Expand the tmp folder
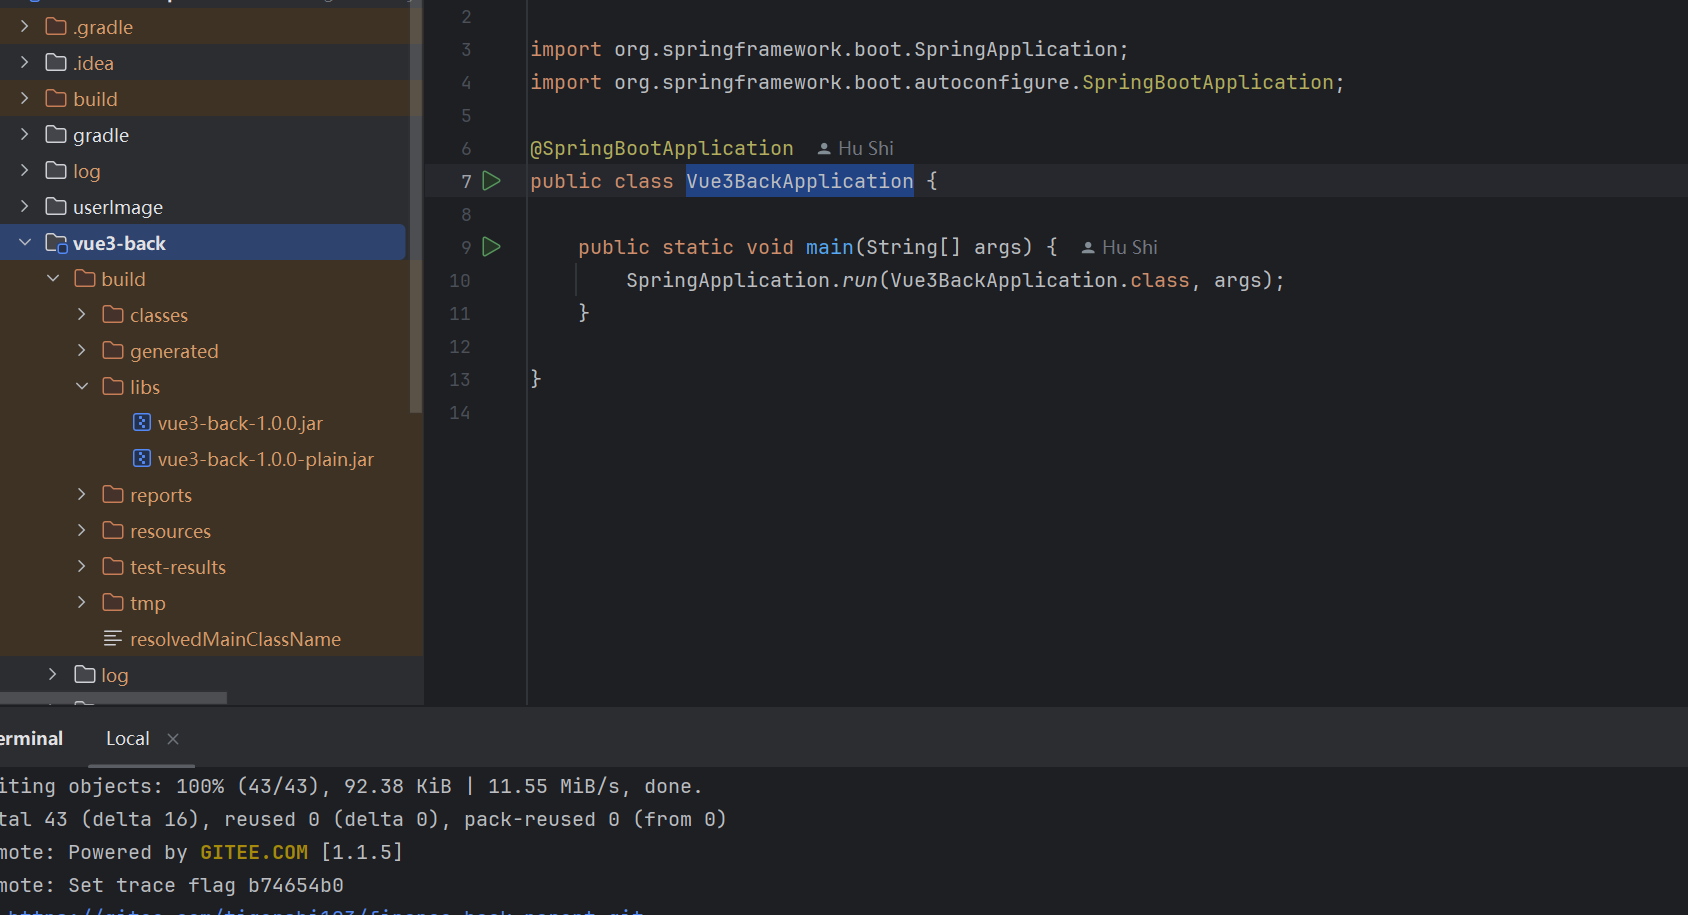The image size is (1688, 915). pyautogui.click(x=82, y=603)
